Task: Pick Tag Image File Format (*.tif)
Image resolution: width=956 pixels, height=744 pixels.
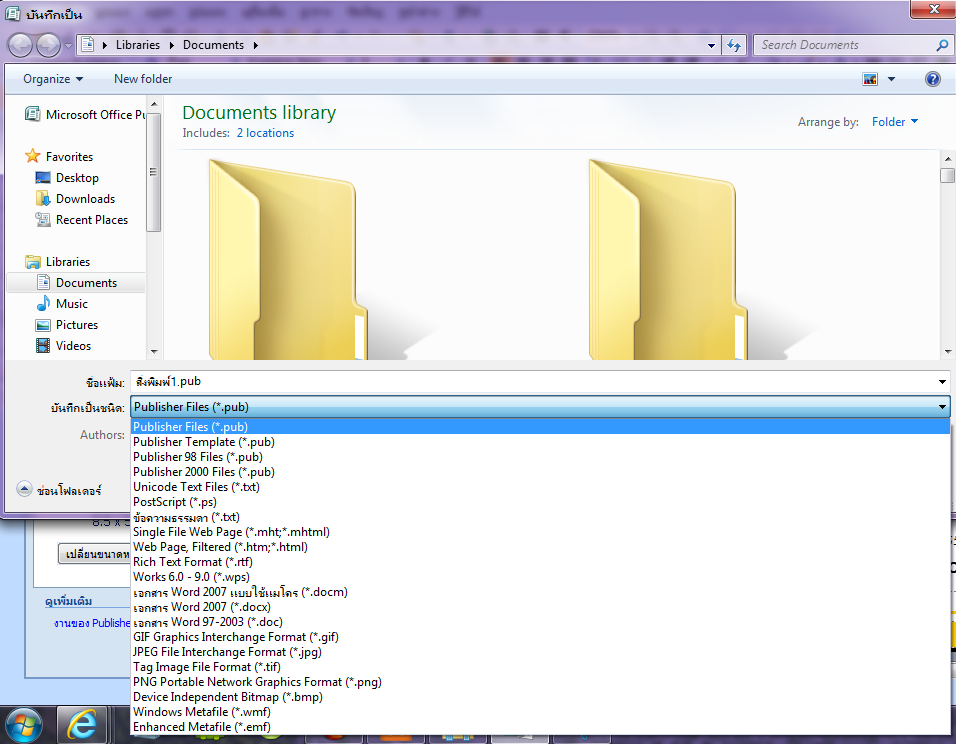Action: 540,667
